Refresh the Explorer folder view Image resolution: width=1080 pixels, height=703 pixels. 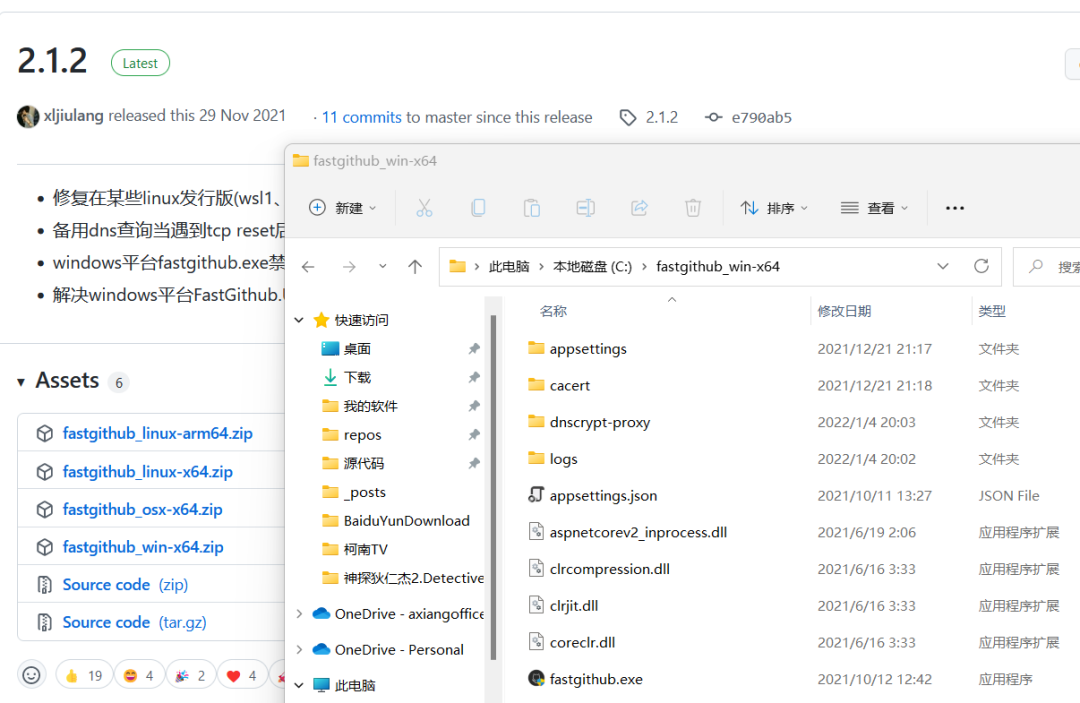982,266
